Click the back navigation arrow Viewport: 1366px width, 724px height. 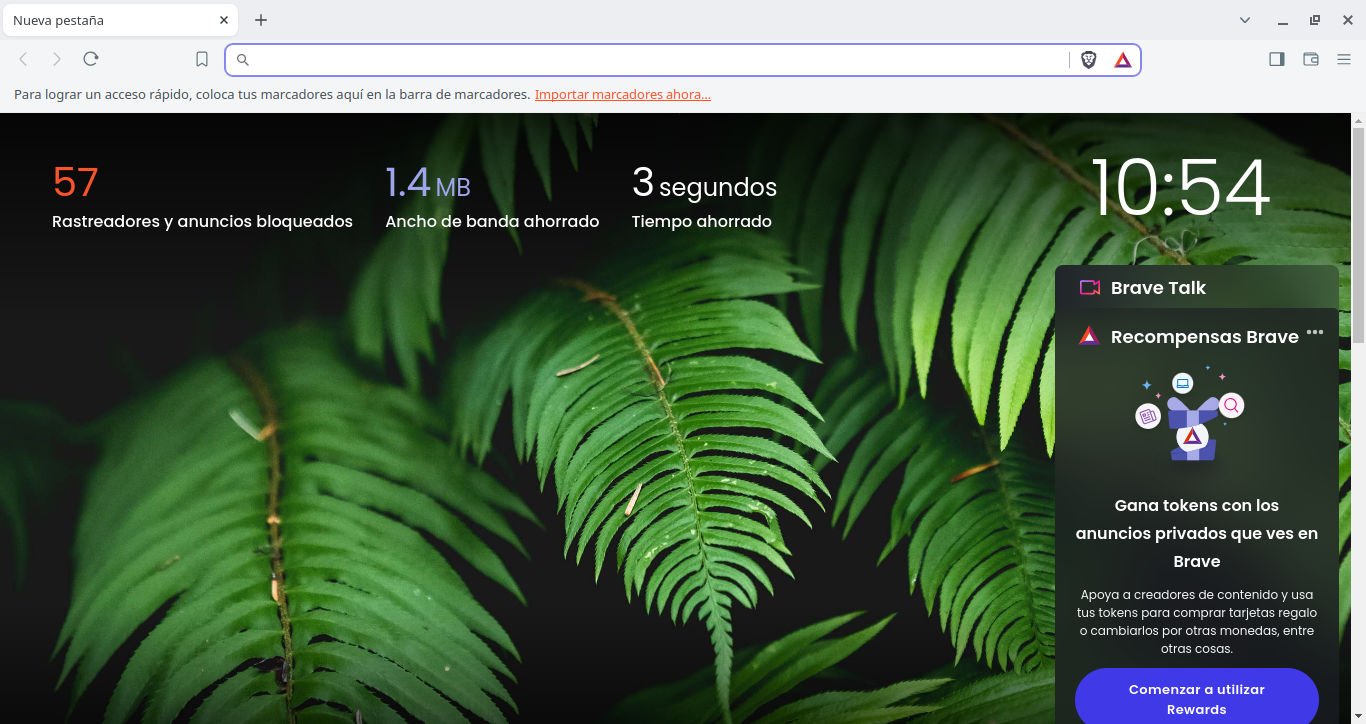pyautogui.click(x=24, y=59)
